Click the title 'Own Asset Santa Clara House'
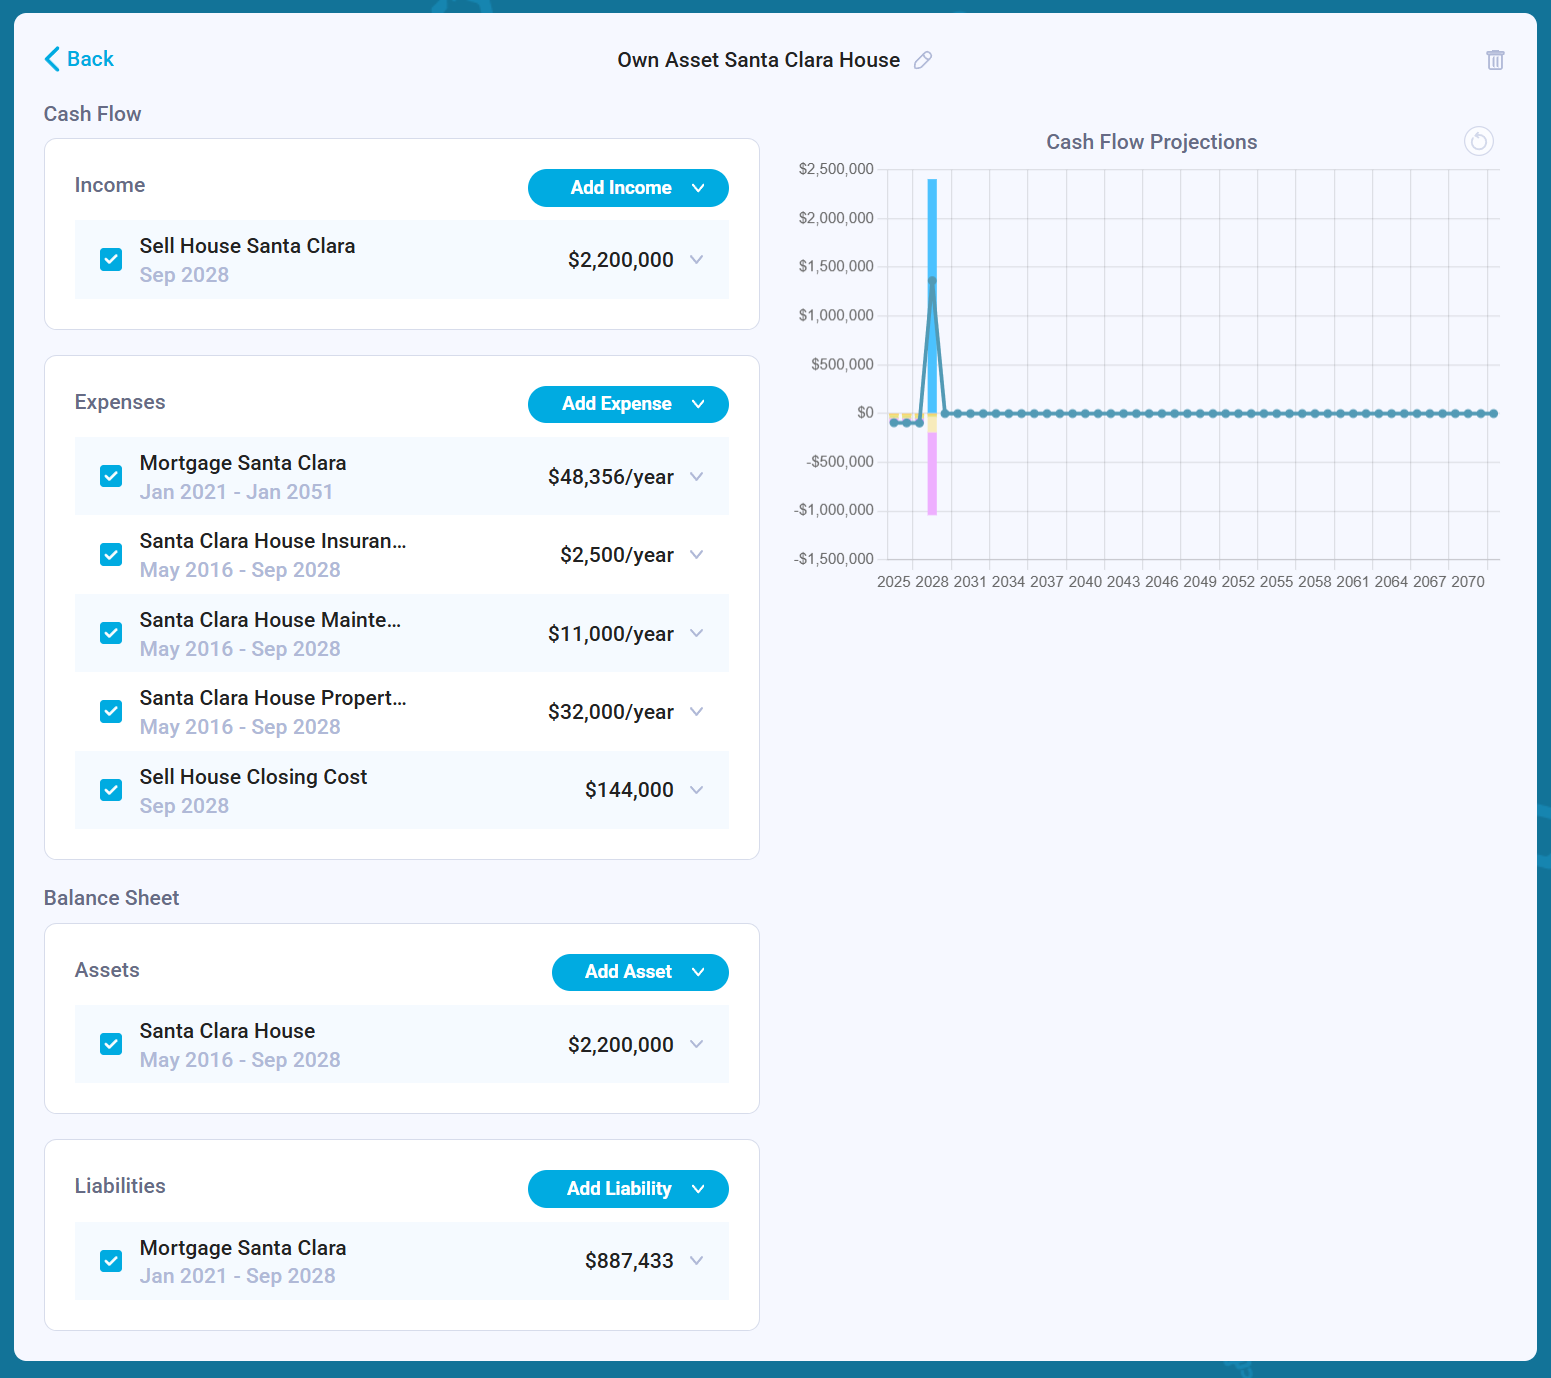This screenshot has width=1551, height=1378. click(x=759, y=60)
